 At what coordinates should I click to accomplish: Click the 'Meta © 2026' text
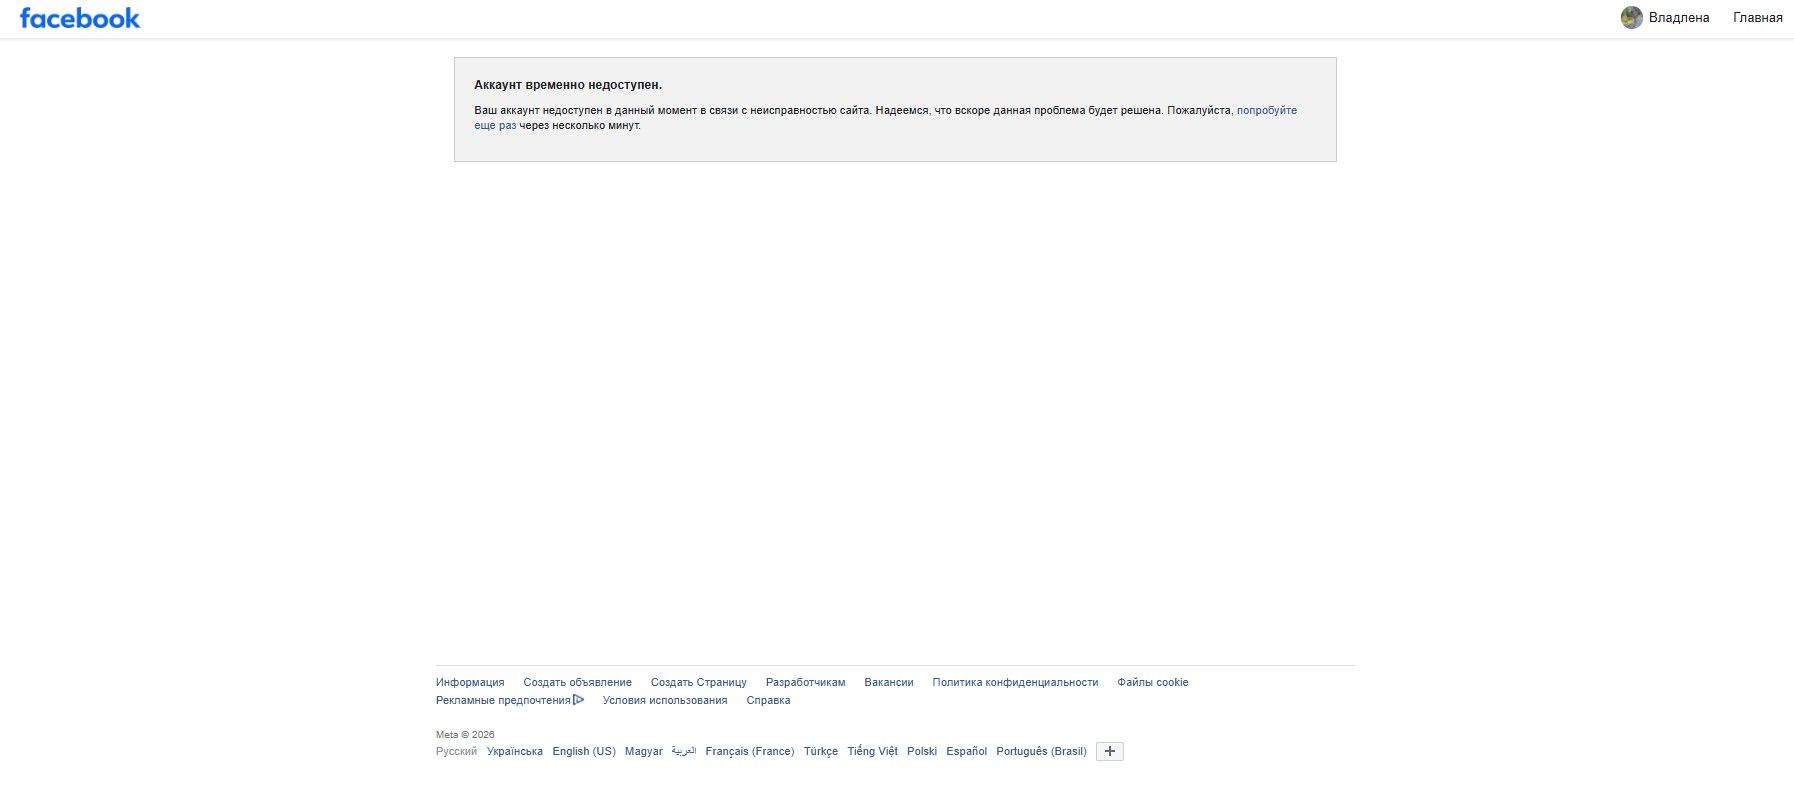coord(465,734)
